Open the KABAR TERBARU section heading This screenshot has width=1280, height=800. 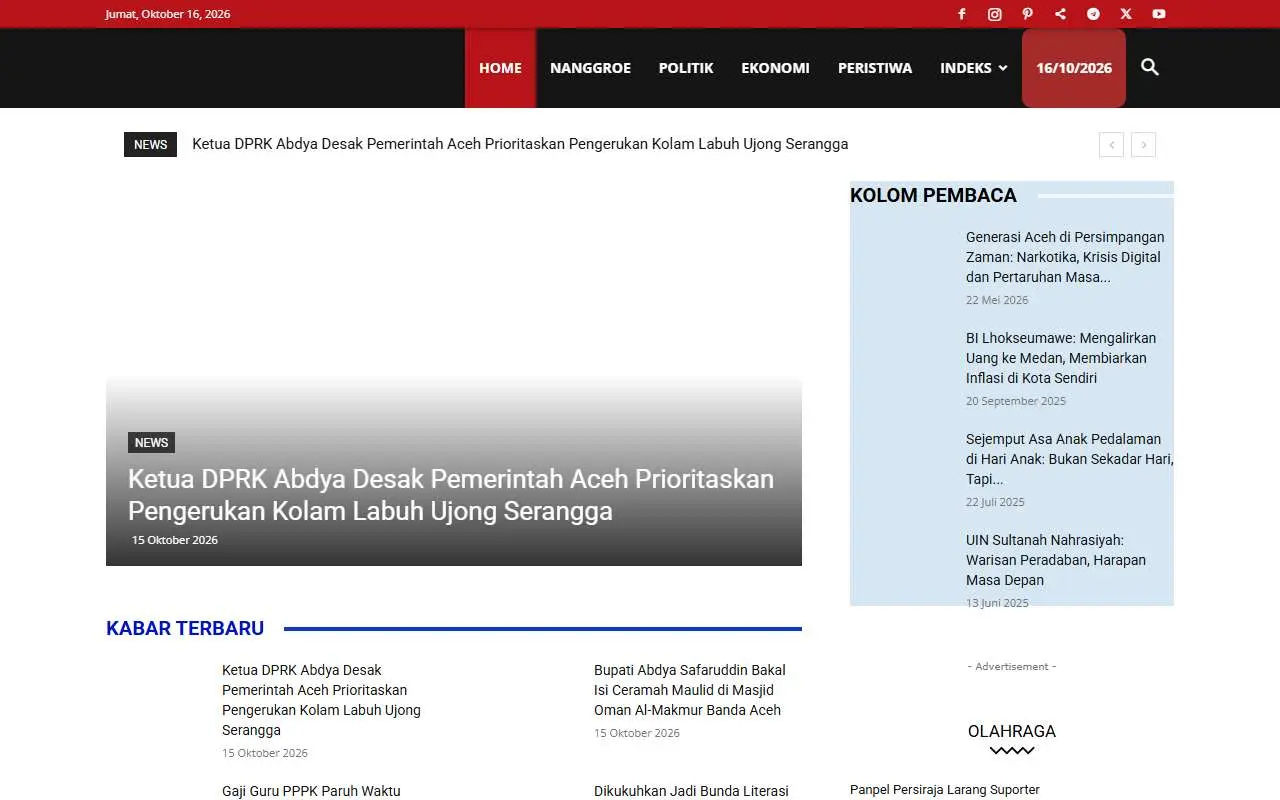(185, 628)
